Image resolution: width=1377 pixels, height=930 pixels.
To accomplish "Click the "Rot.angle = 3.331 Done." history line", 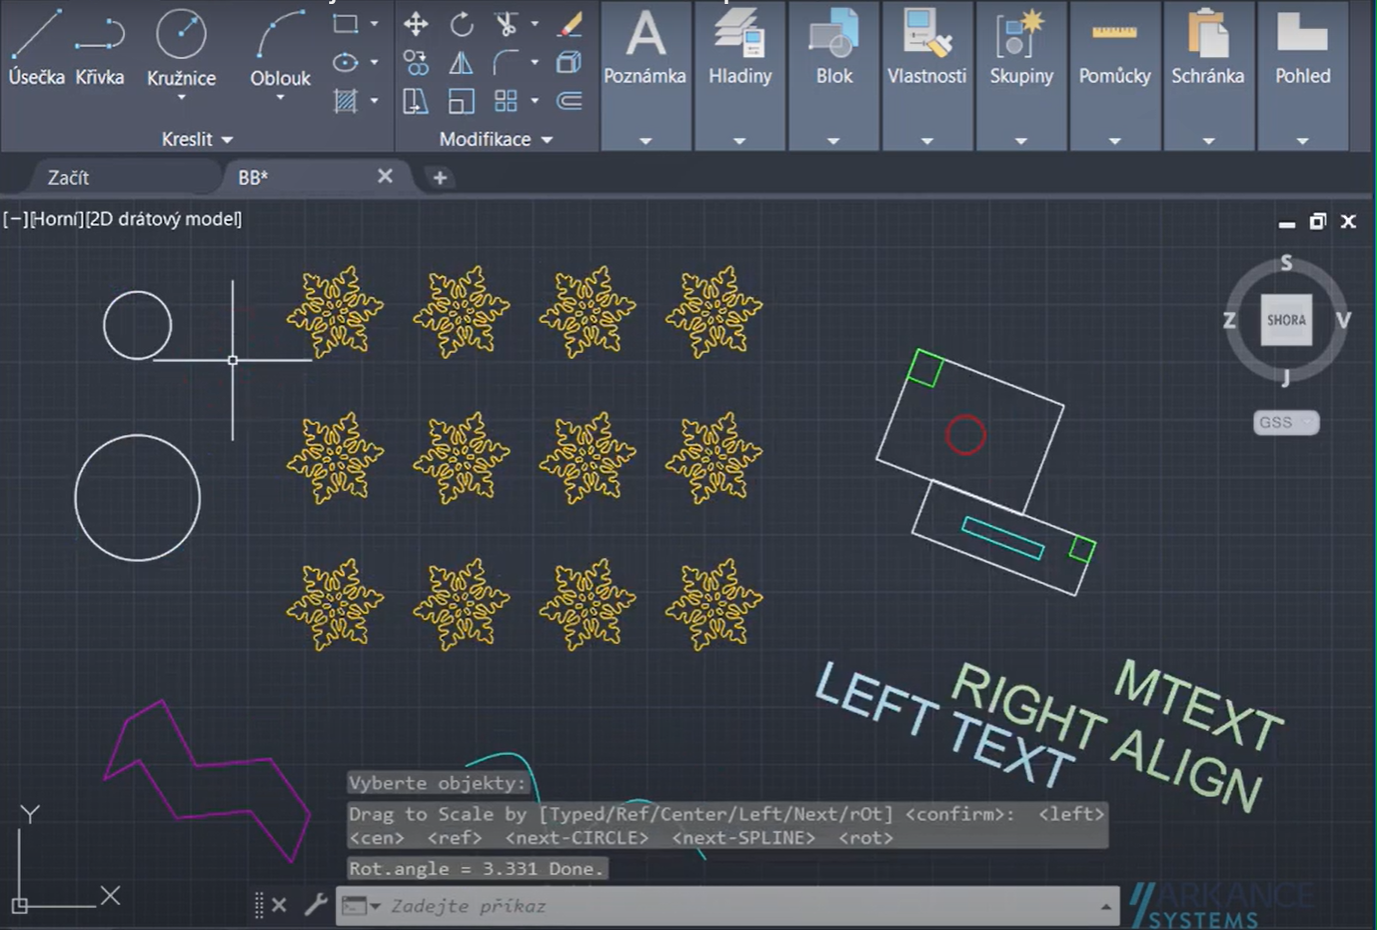I will coord(477,868).
